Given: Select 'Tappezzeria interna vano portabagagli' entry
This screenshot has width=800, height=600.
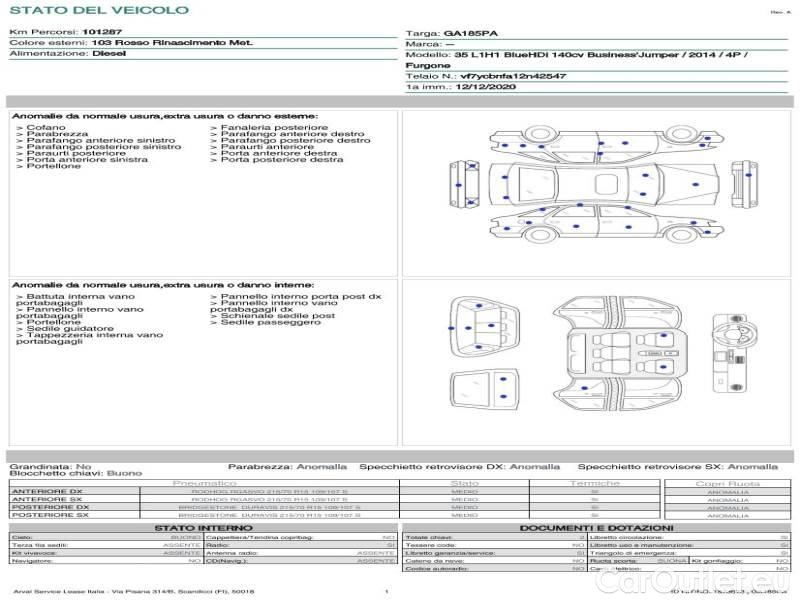Looking at the screenshot, I should (89, 338).
